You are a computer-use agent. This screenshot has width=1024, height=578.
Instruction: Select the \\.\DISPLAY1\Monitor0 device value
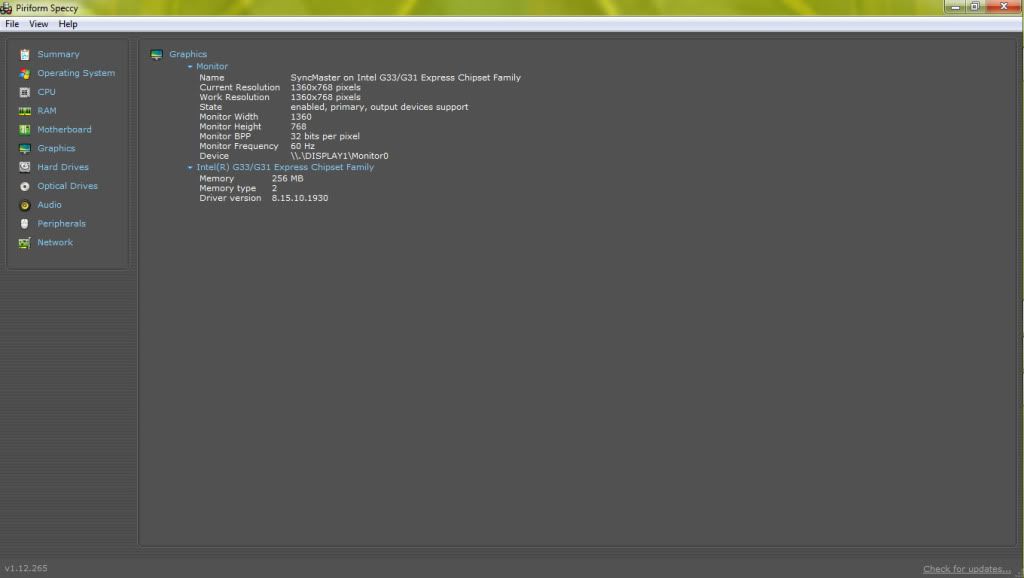(340, 156)
